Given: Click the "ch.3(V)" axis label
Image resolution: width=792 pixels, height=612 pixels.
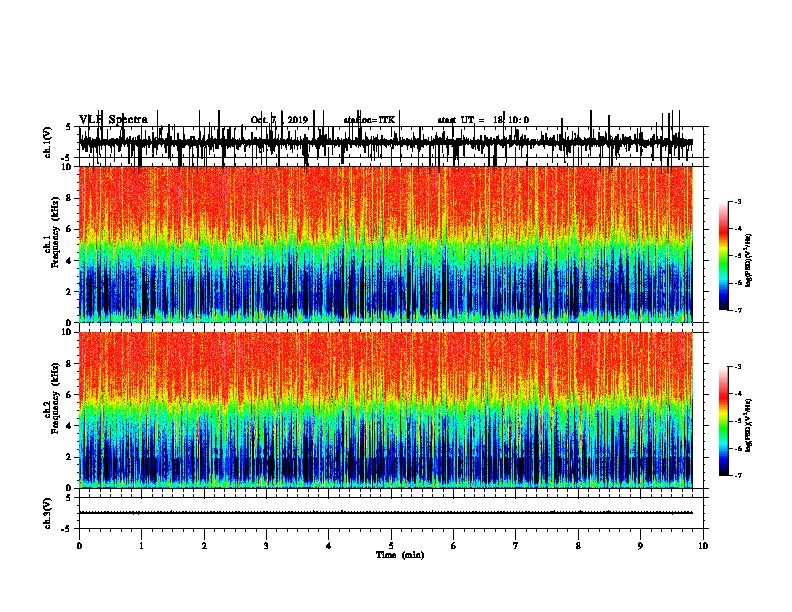Looking at the screenshot, I should pyautogui.click(x=48, y=513).
